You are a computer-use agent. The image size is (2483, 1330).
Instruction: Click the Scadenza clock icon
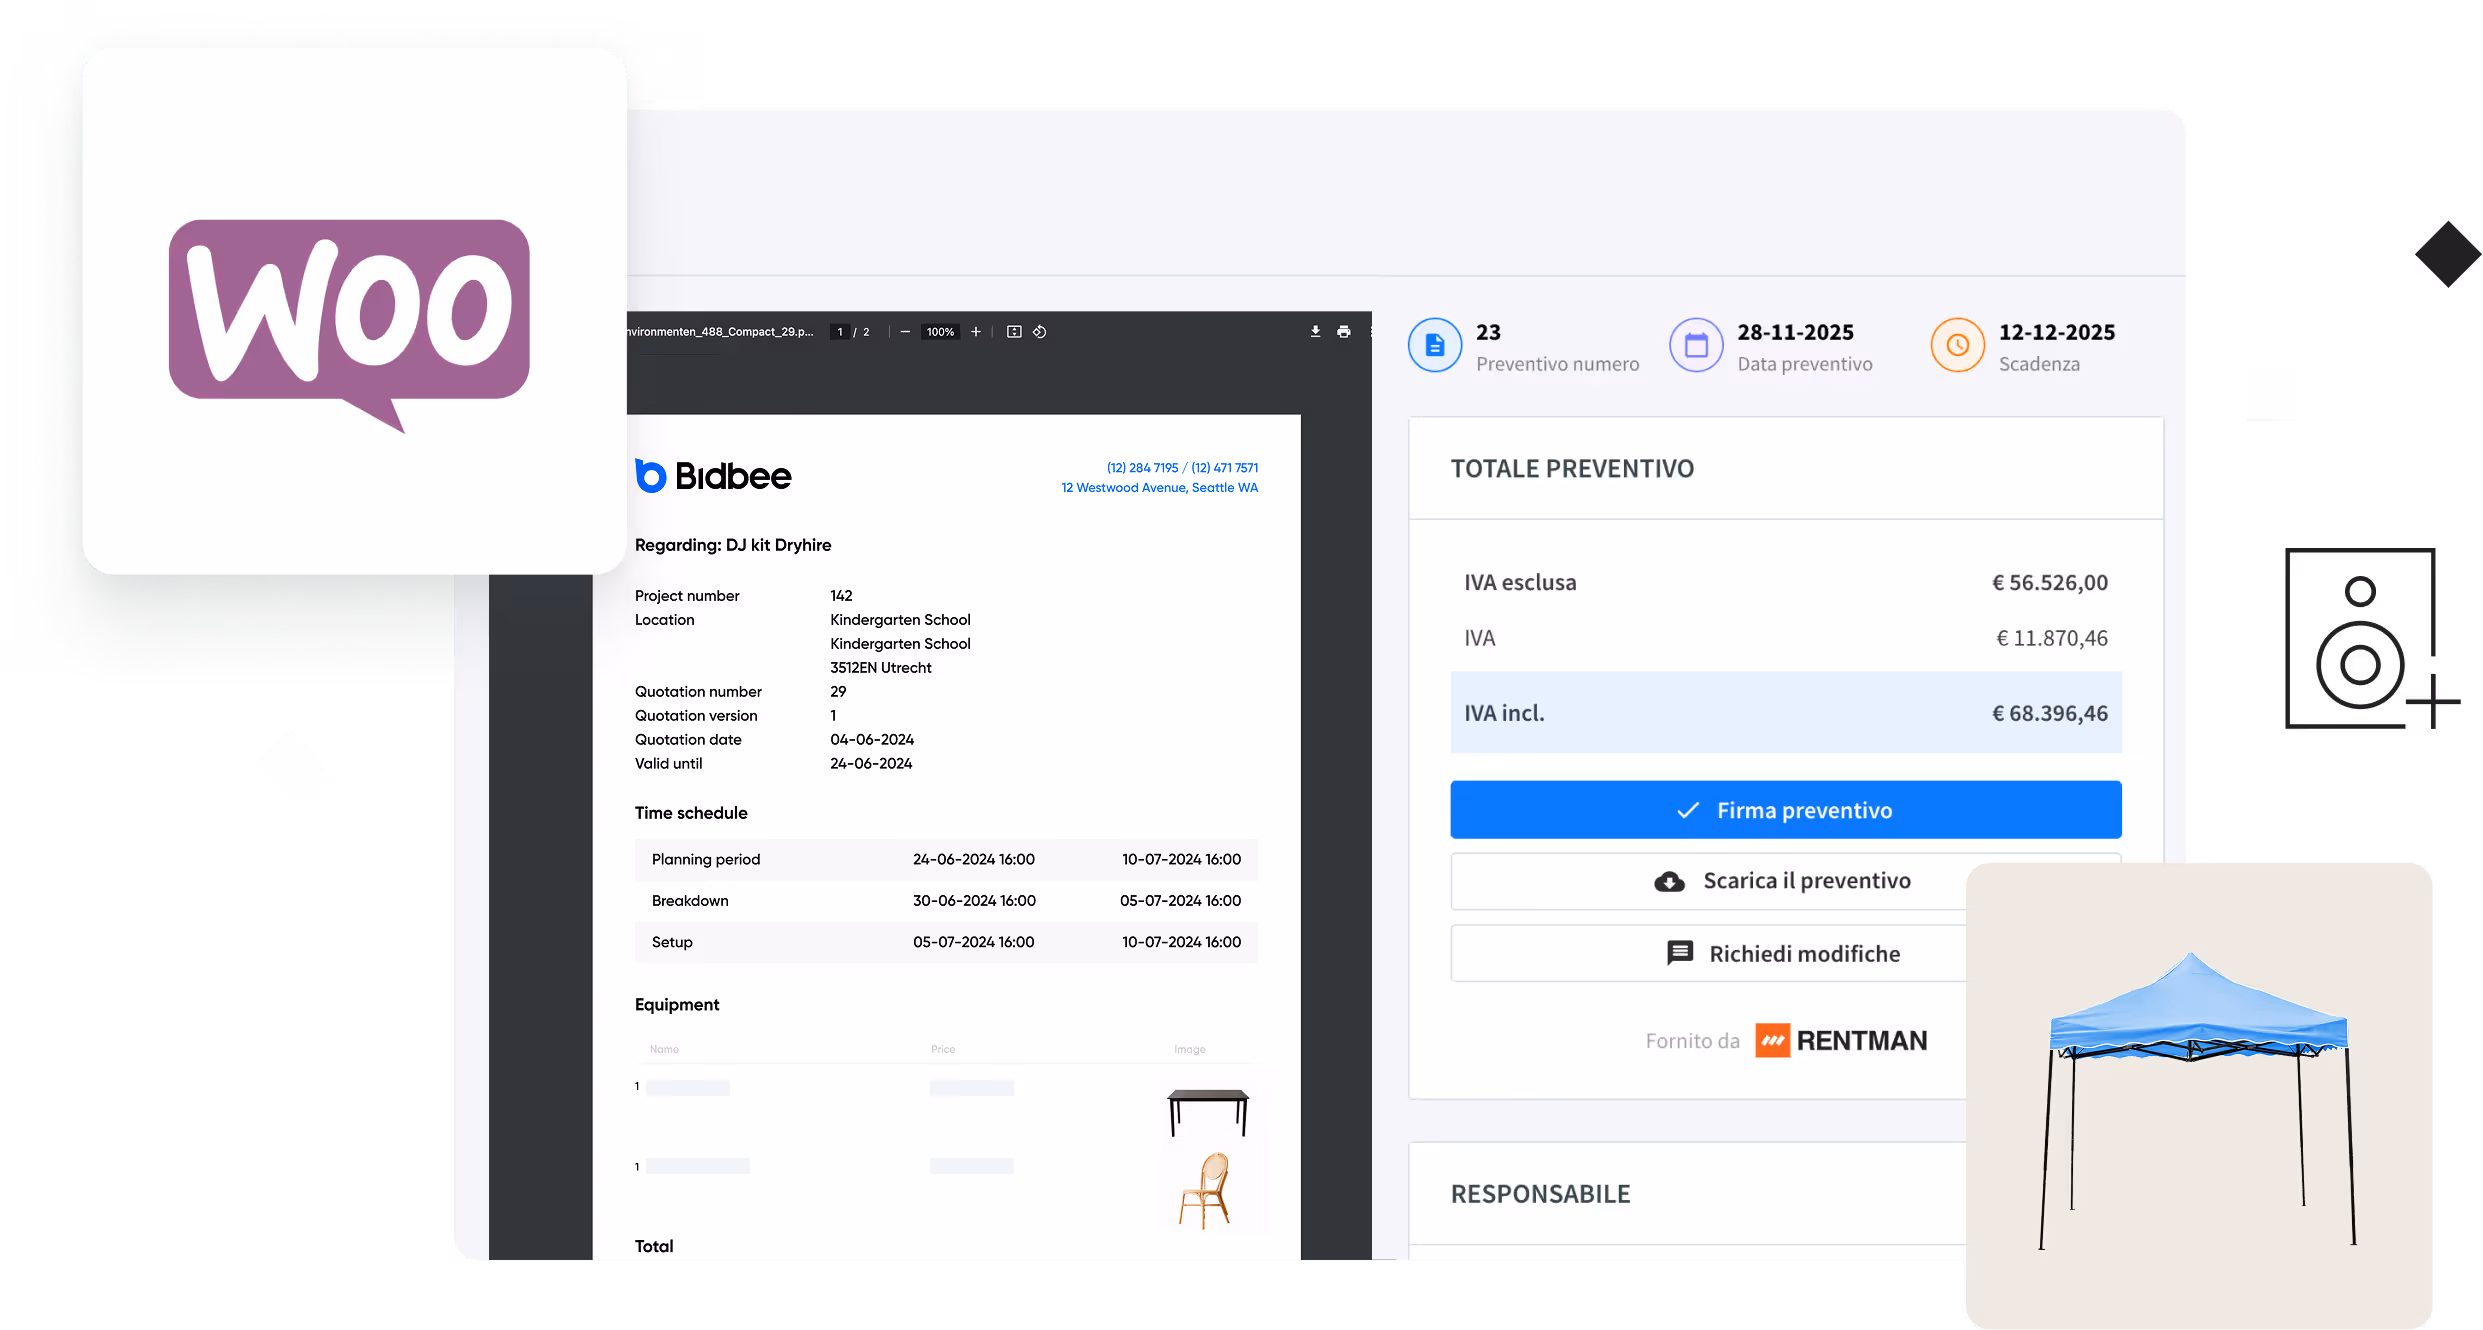(1957, 346)
